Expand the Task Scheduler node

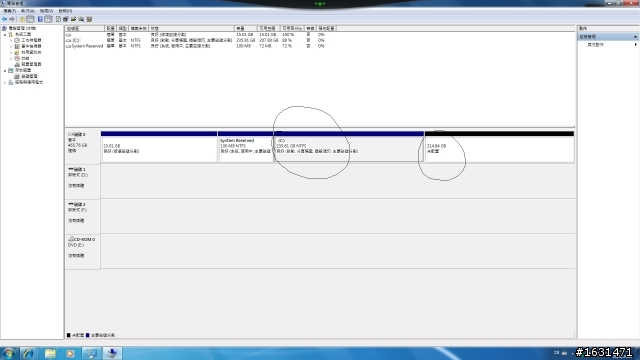[11, 40]
